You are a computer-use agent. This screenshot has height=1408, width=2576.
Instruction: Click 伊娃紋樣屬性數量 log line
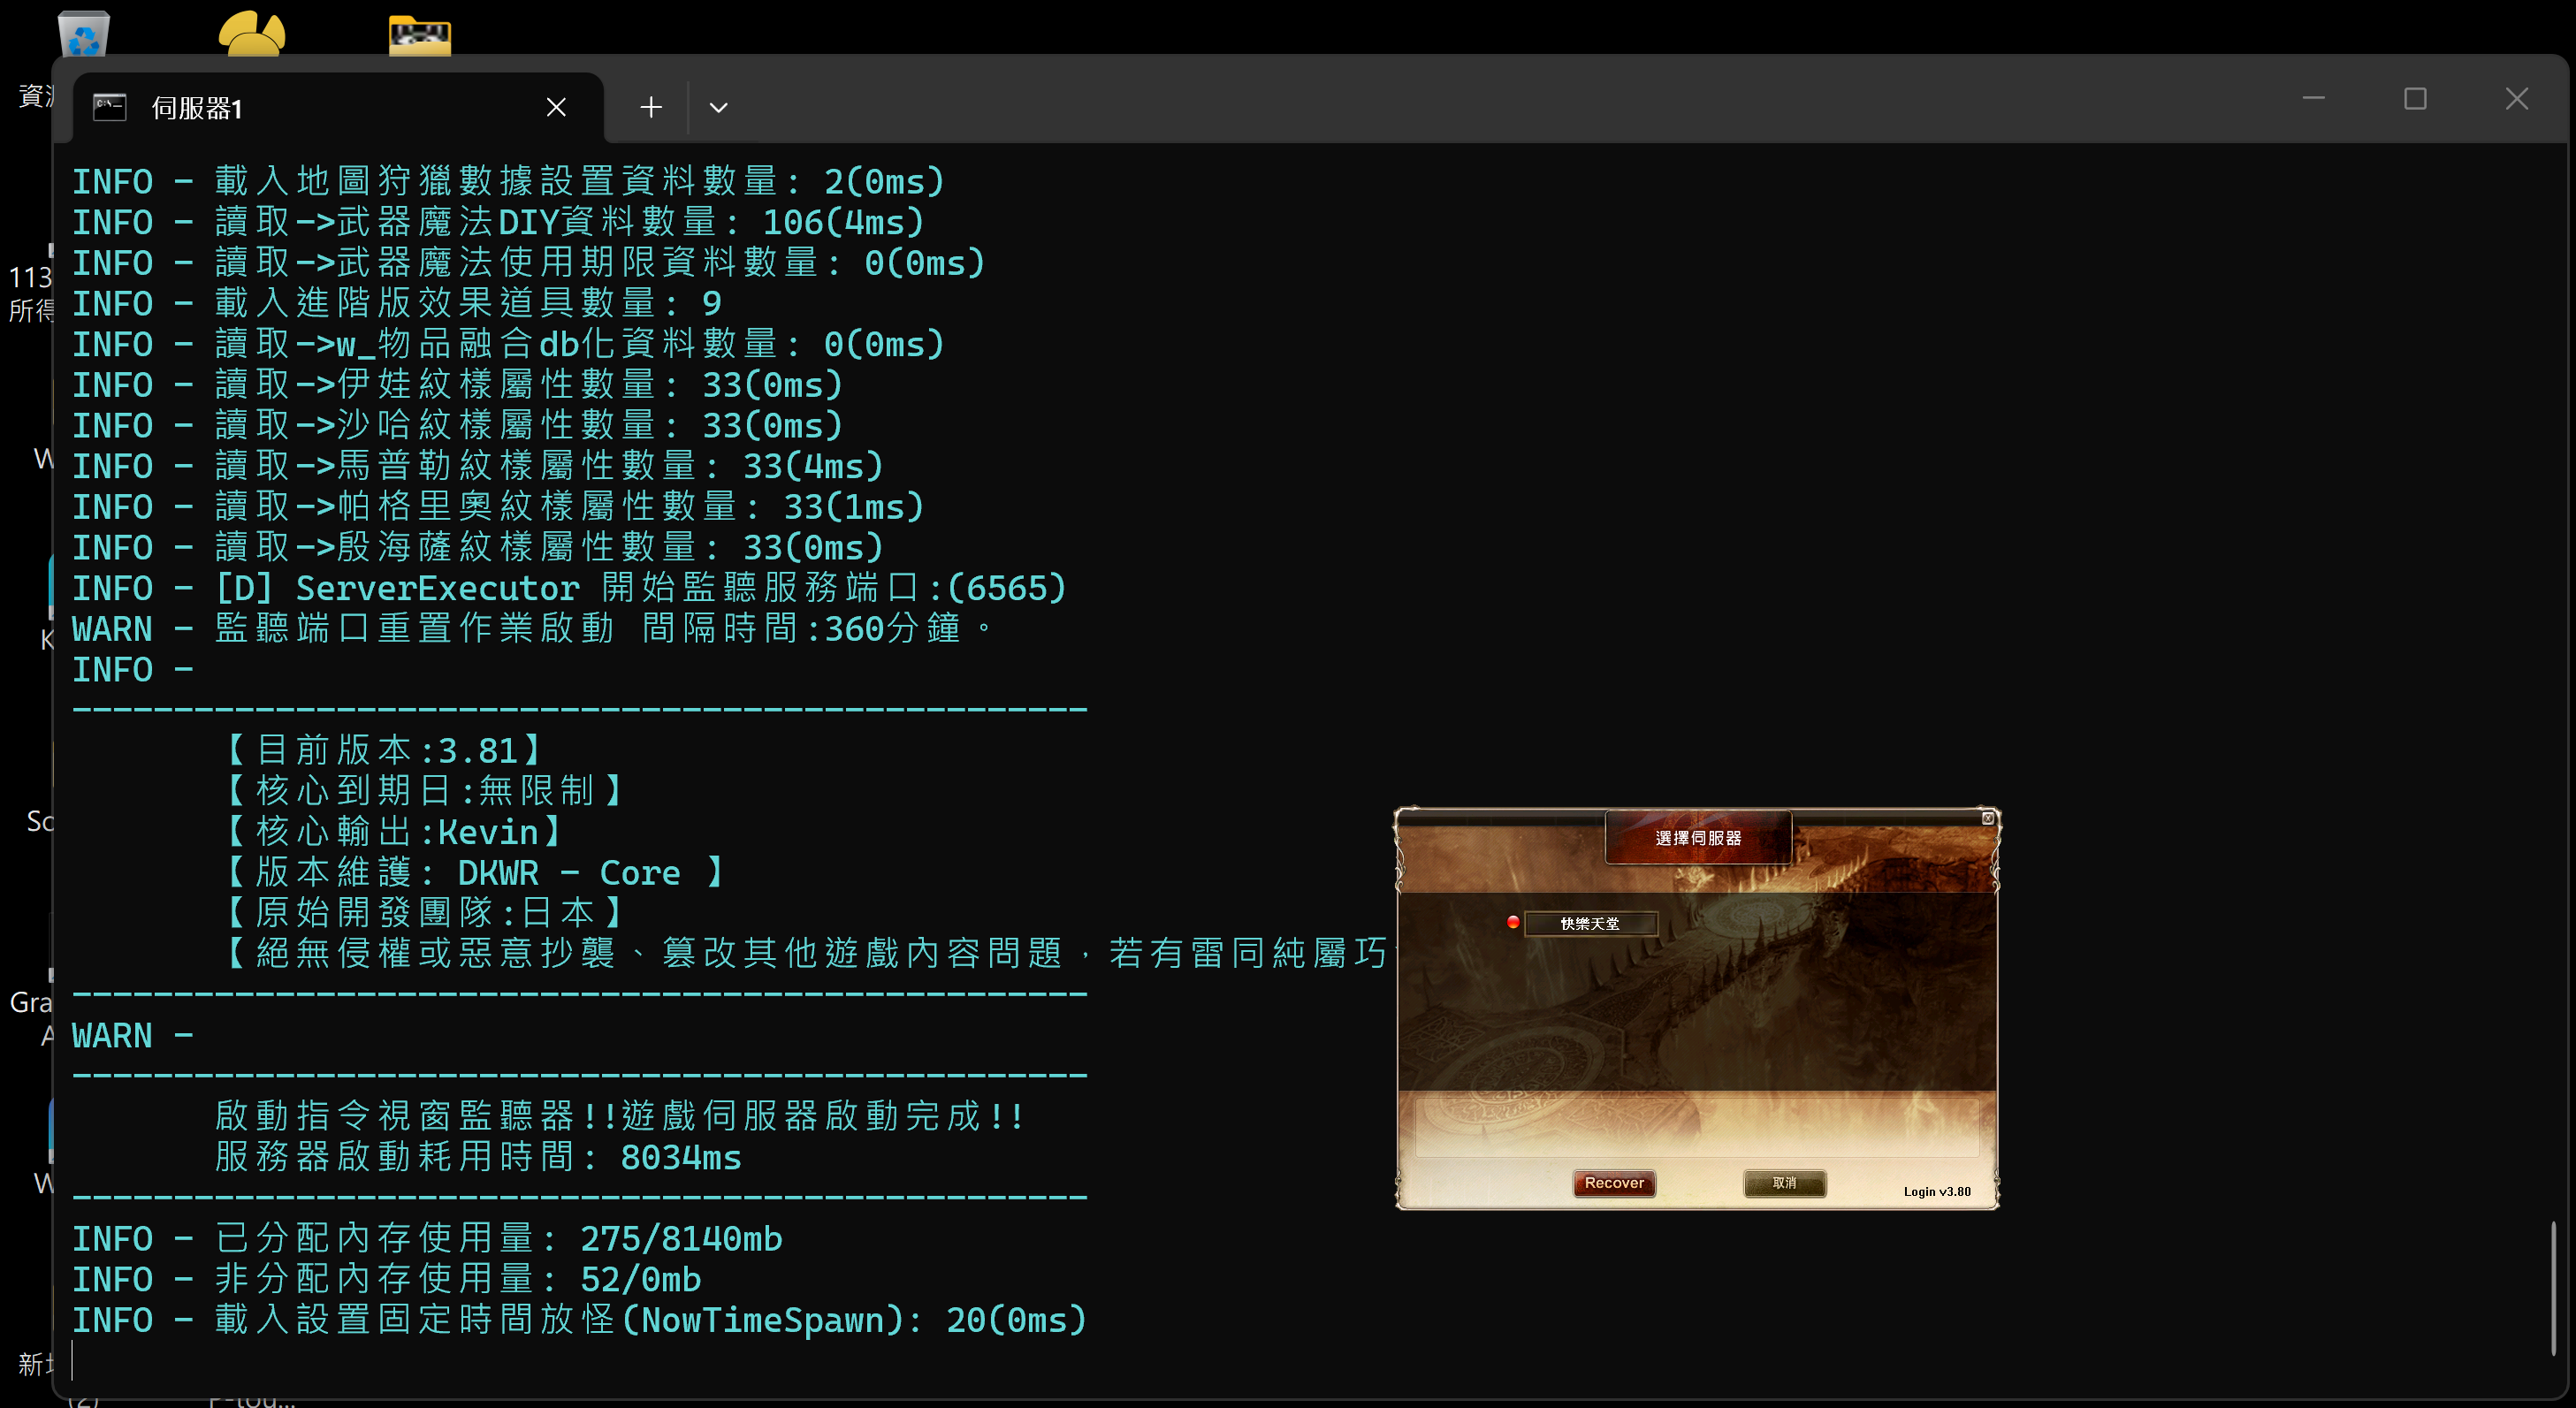(458, 385)
